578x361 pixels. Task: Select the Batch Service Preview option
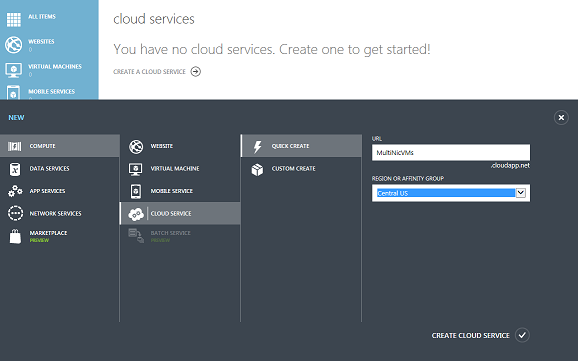point(180,236)
